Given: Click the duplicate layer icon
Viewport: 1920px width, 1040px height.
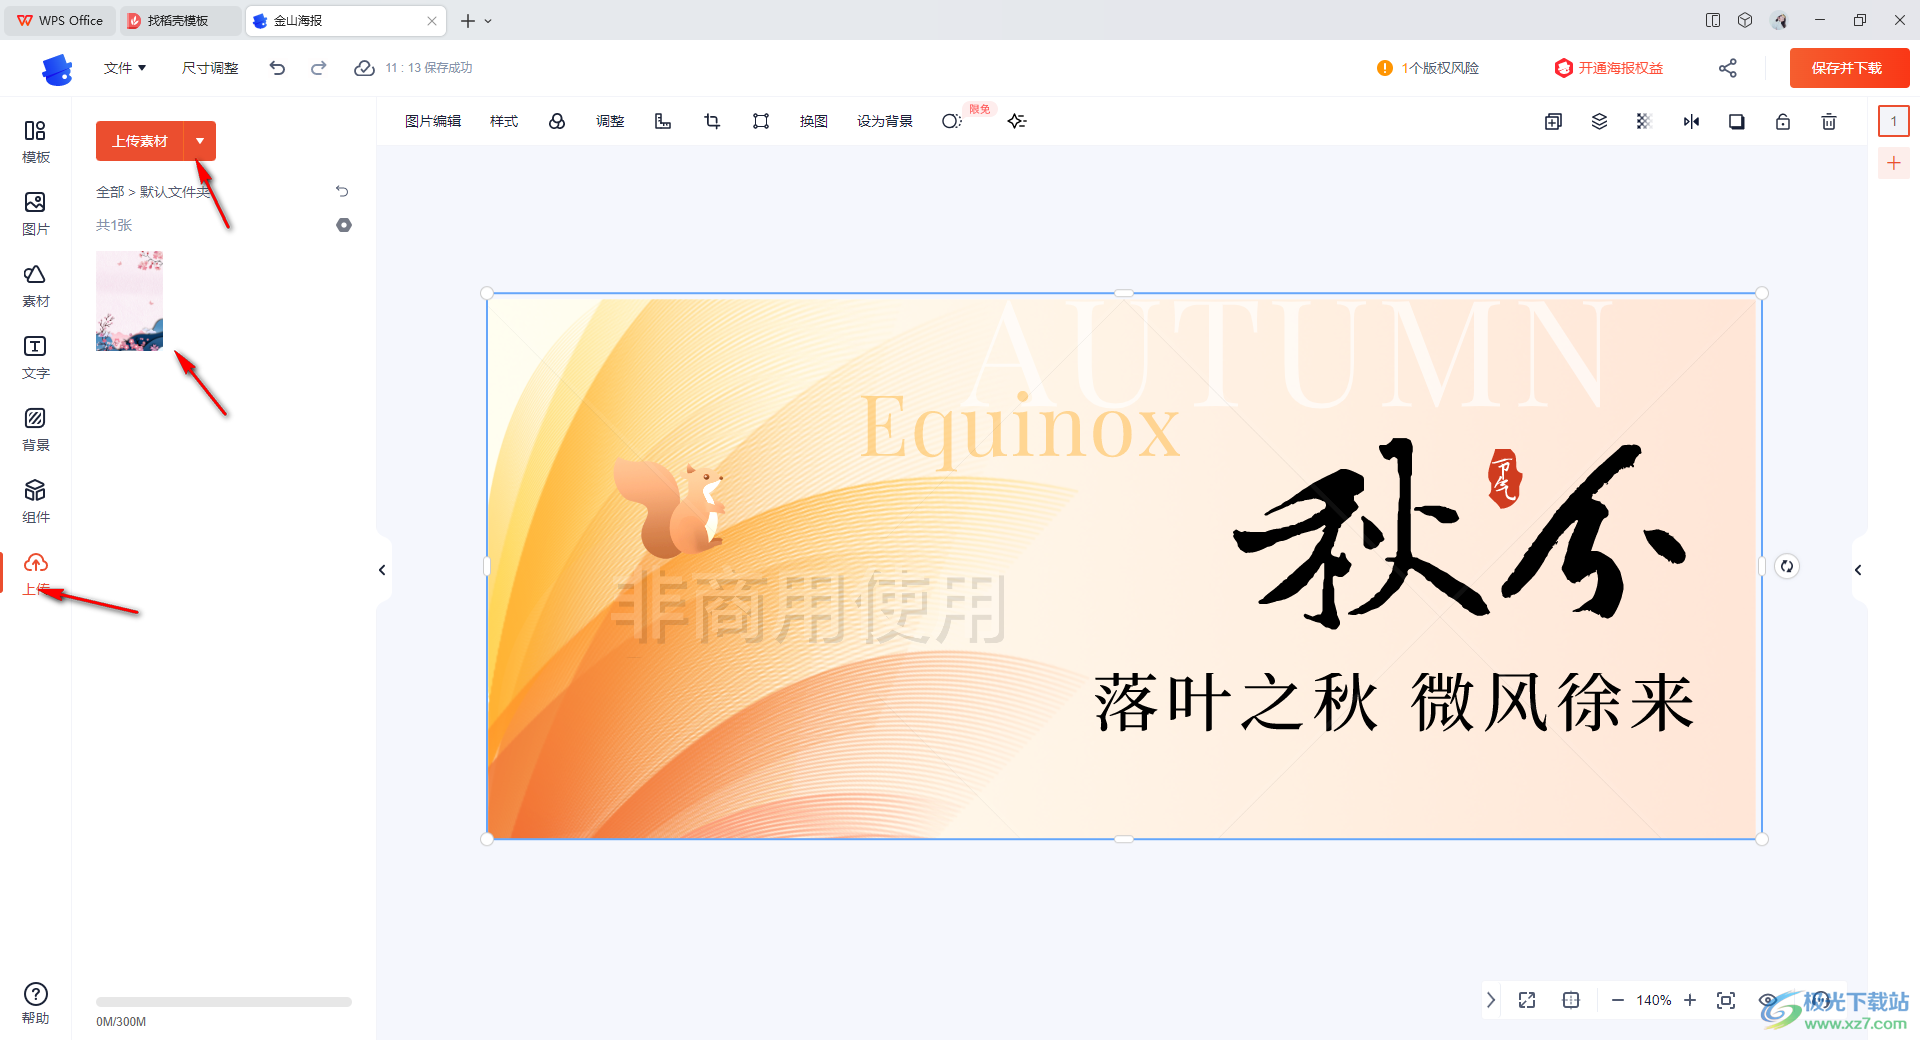Looking at the screenshot, I should (x=1553, y=121).
